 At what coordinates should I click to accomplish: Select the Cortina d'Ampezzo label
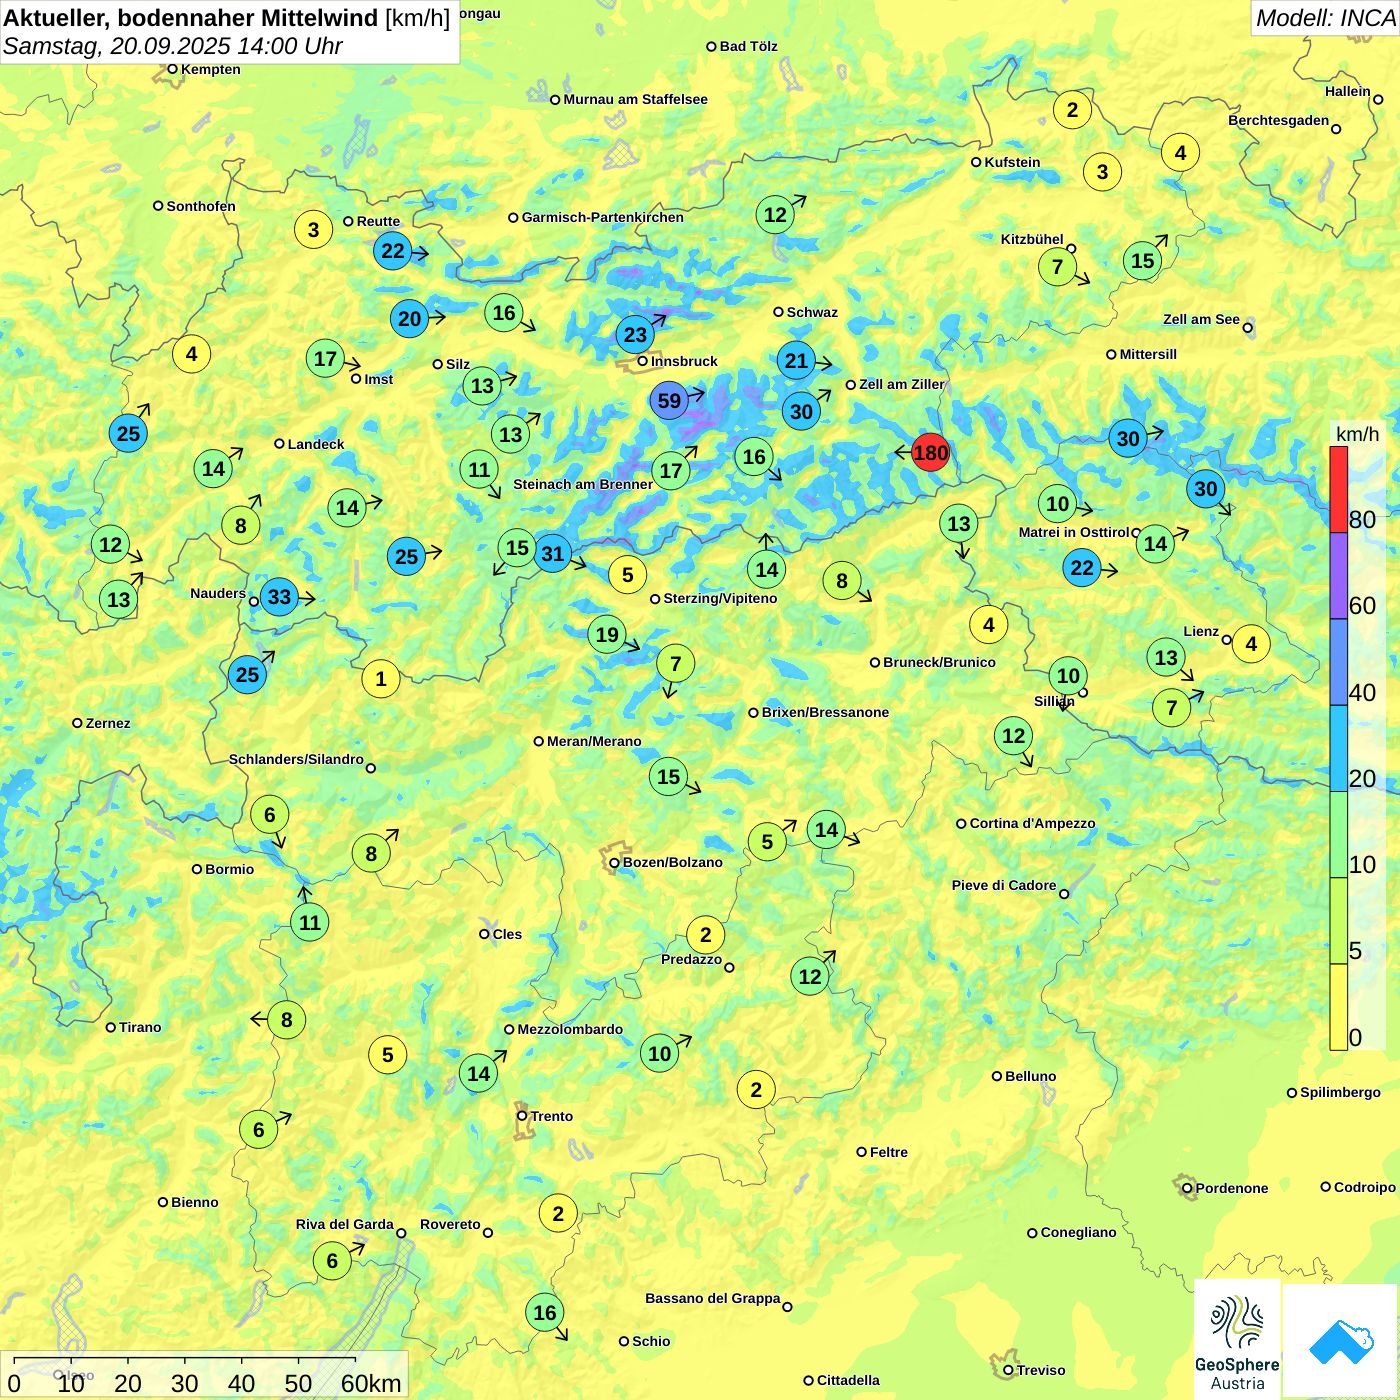click(x=1032, y=823)
